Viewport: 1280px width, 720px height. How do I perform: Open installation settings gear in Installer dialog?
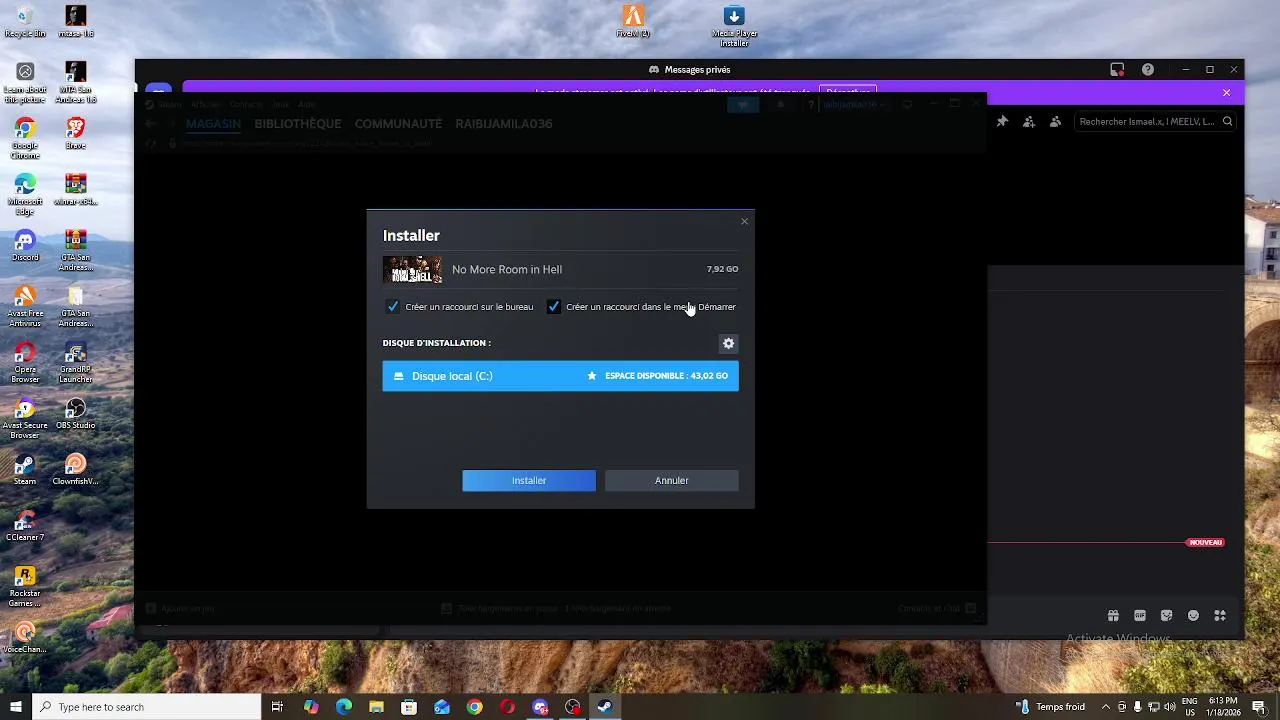pos(728,343)
